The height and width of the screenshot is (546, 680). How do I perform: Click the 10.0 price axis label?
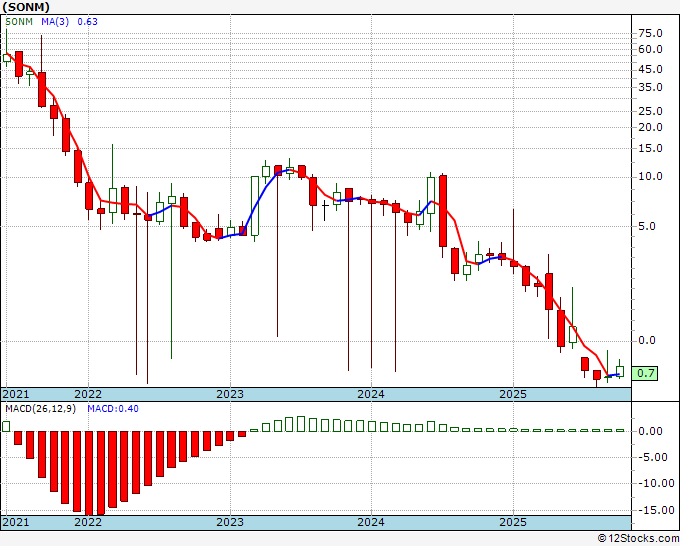[650, 177]
